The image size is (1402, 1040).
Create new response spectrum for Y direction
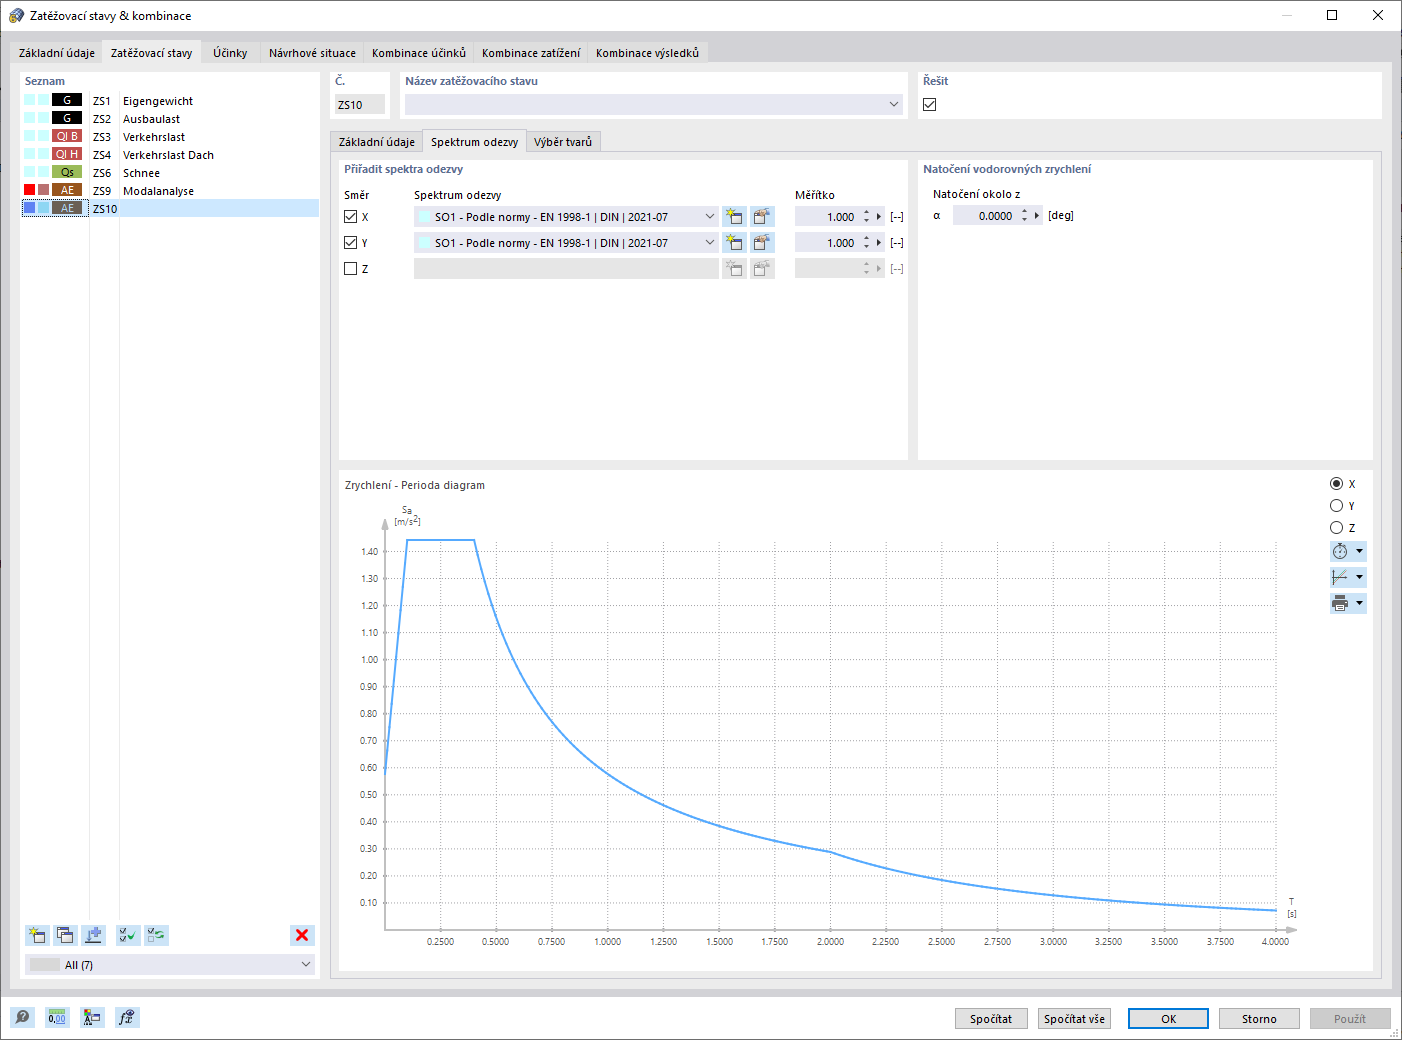[735, 242]
